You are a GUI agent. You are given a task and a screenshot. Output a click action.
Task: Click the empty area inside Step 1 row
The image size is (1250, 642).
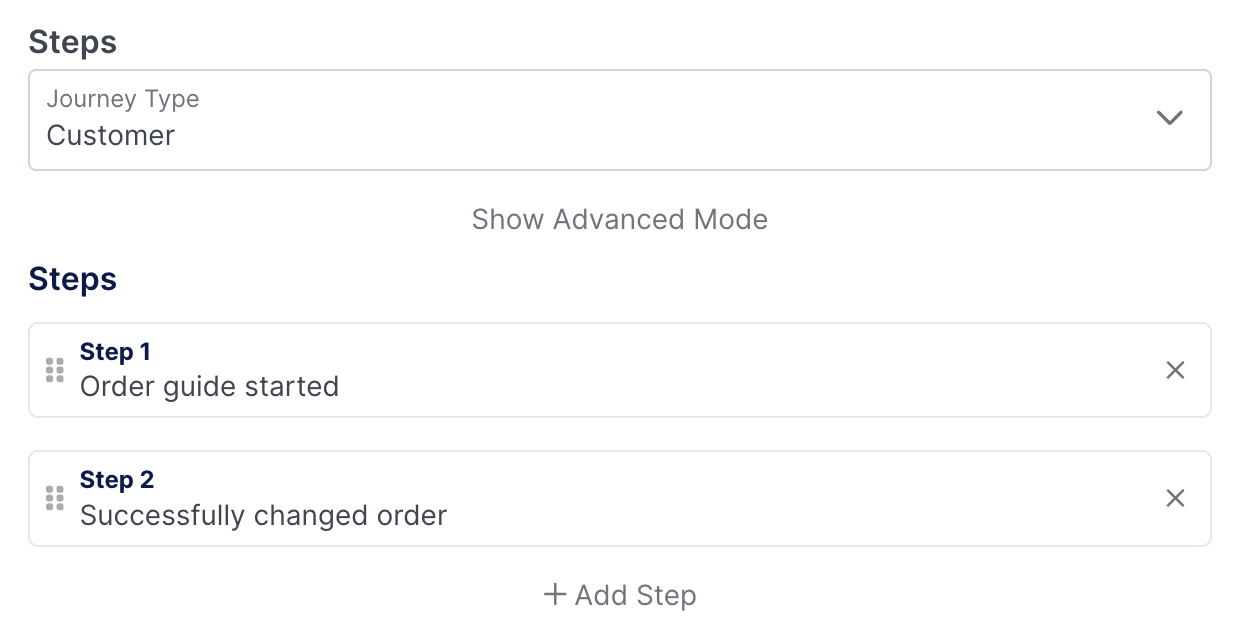pos(750,370)
